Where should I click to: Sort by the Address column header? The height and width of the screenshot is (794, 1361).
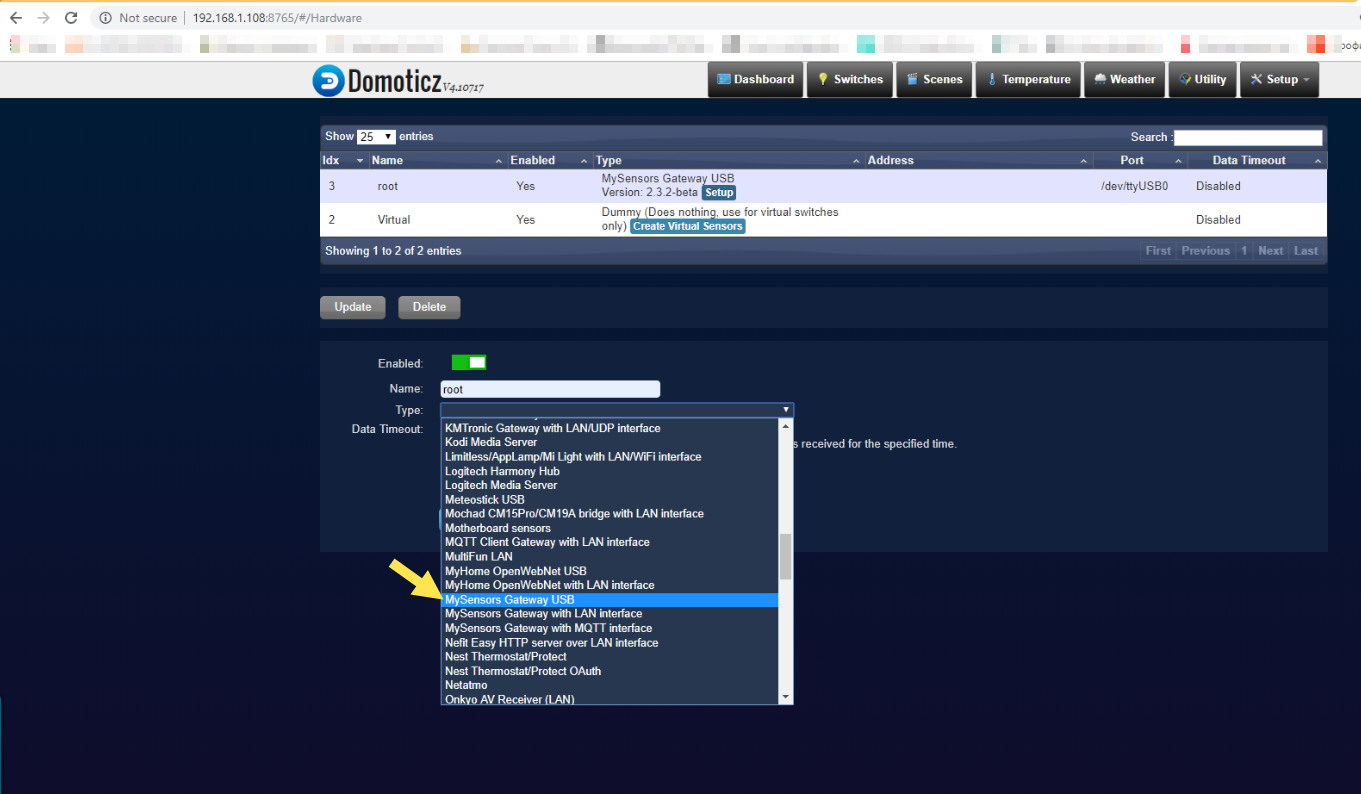(x=978, y=160)
